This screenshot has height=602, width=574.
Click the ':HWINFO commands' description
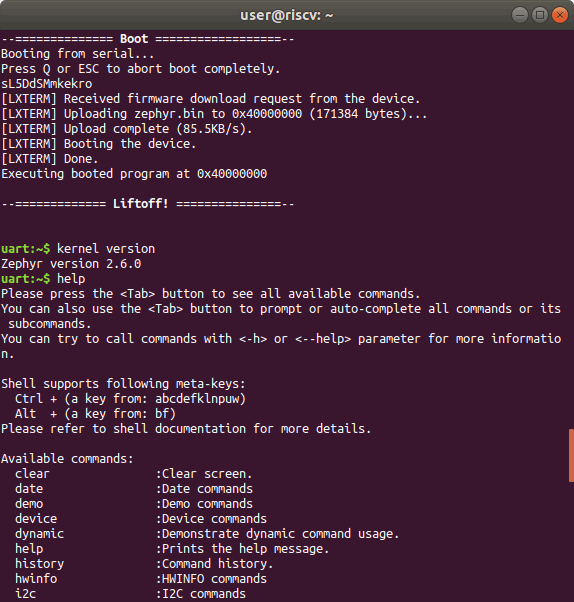point(211,578)
